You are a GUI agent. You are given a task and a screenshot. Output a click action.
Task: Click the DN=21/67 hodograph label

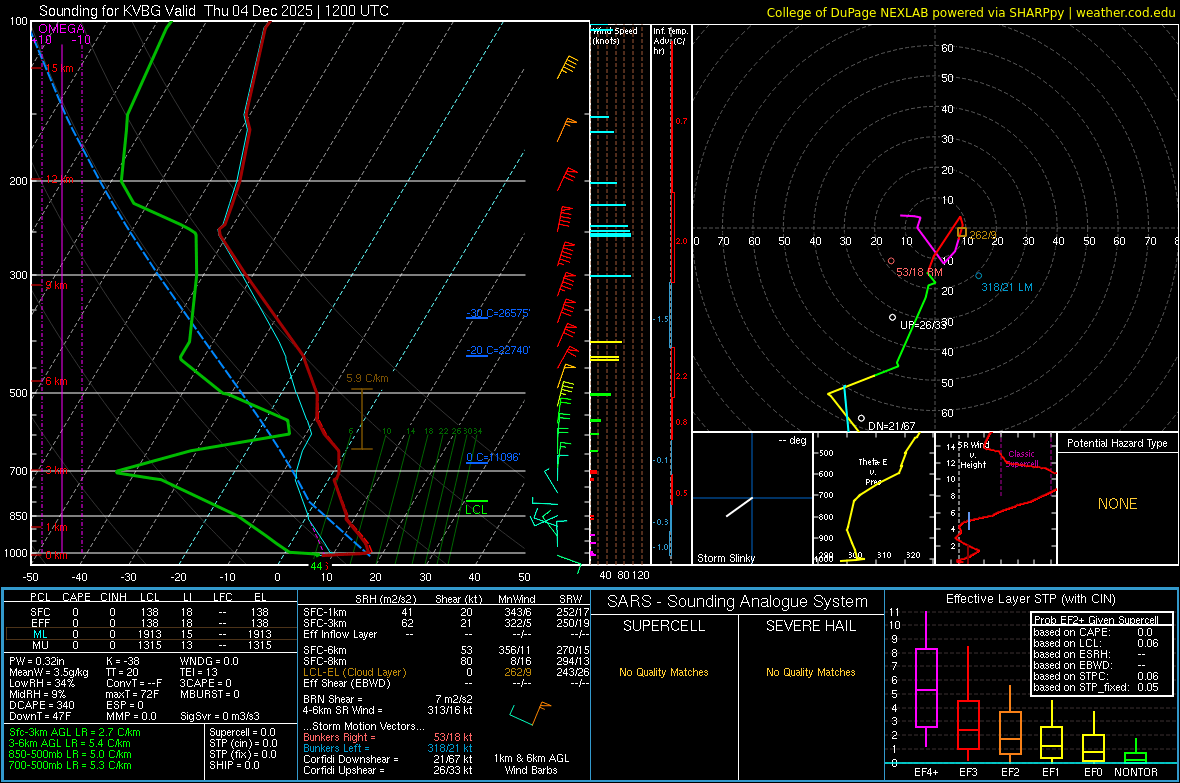pos(892,426)
